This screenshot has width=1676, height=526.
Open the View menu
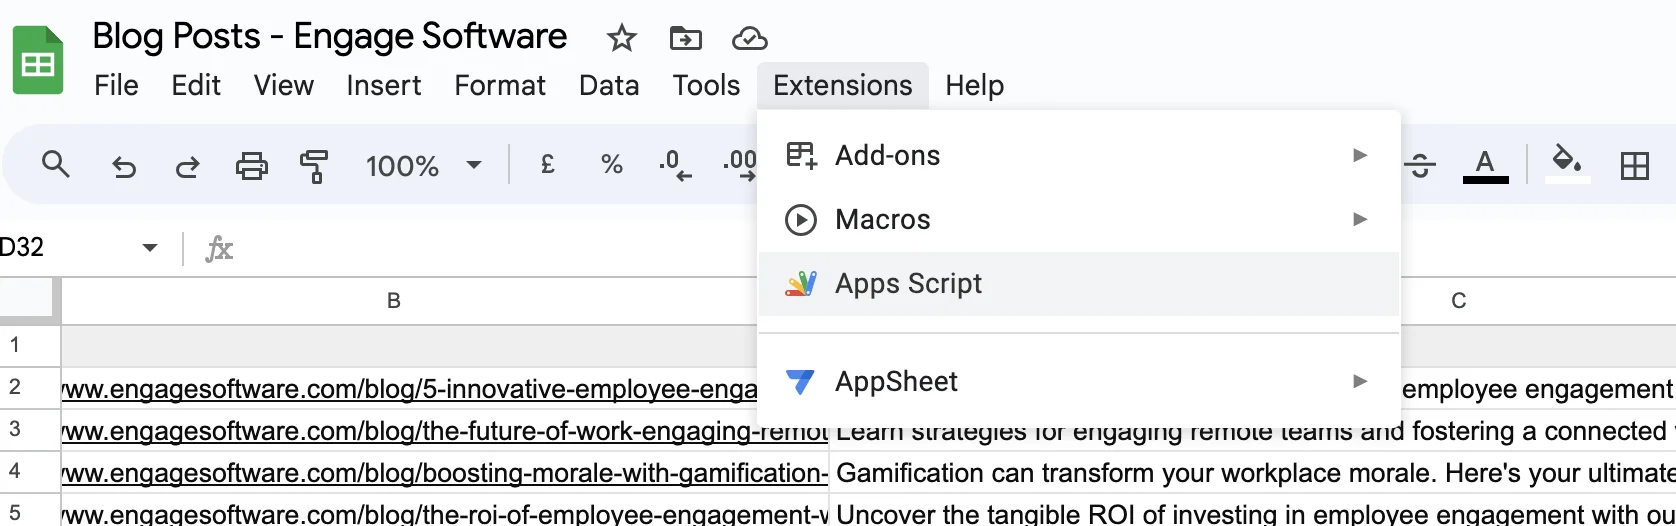(x=284, y=86)
